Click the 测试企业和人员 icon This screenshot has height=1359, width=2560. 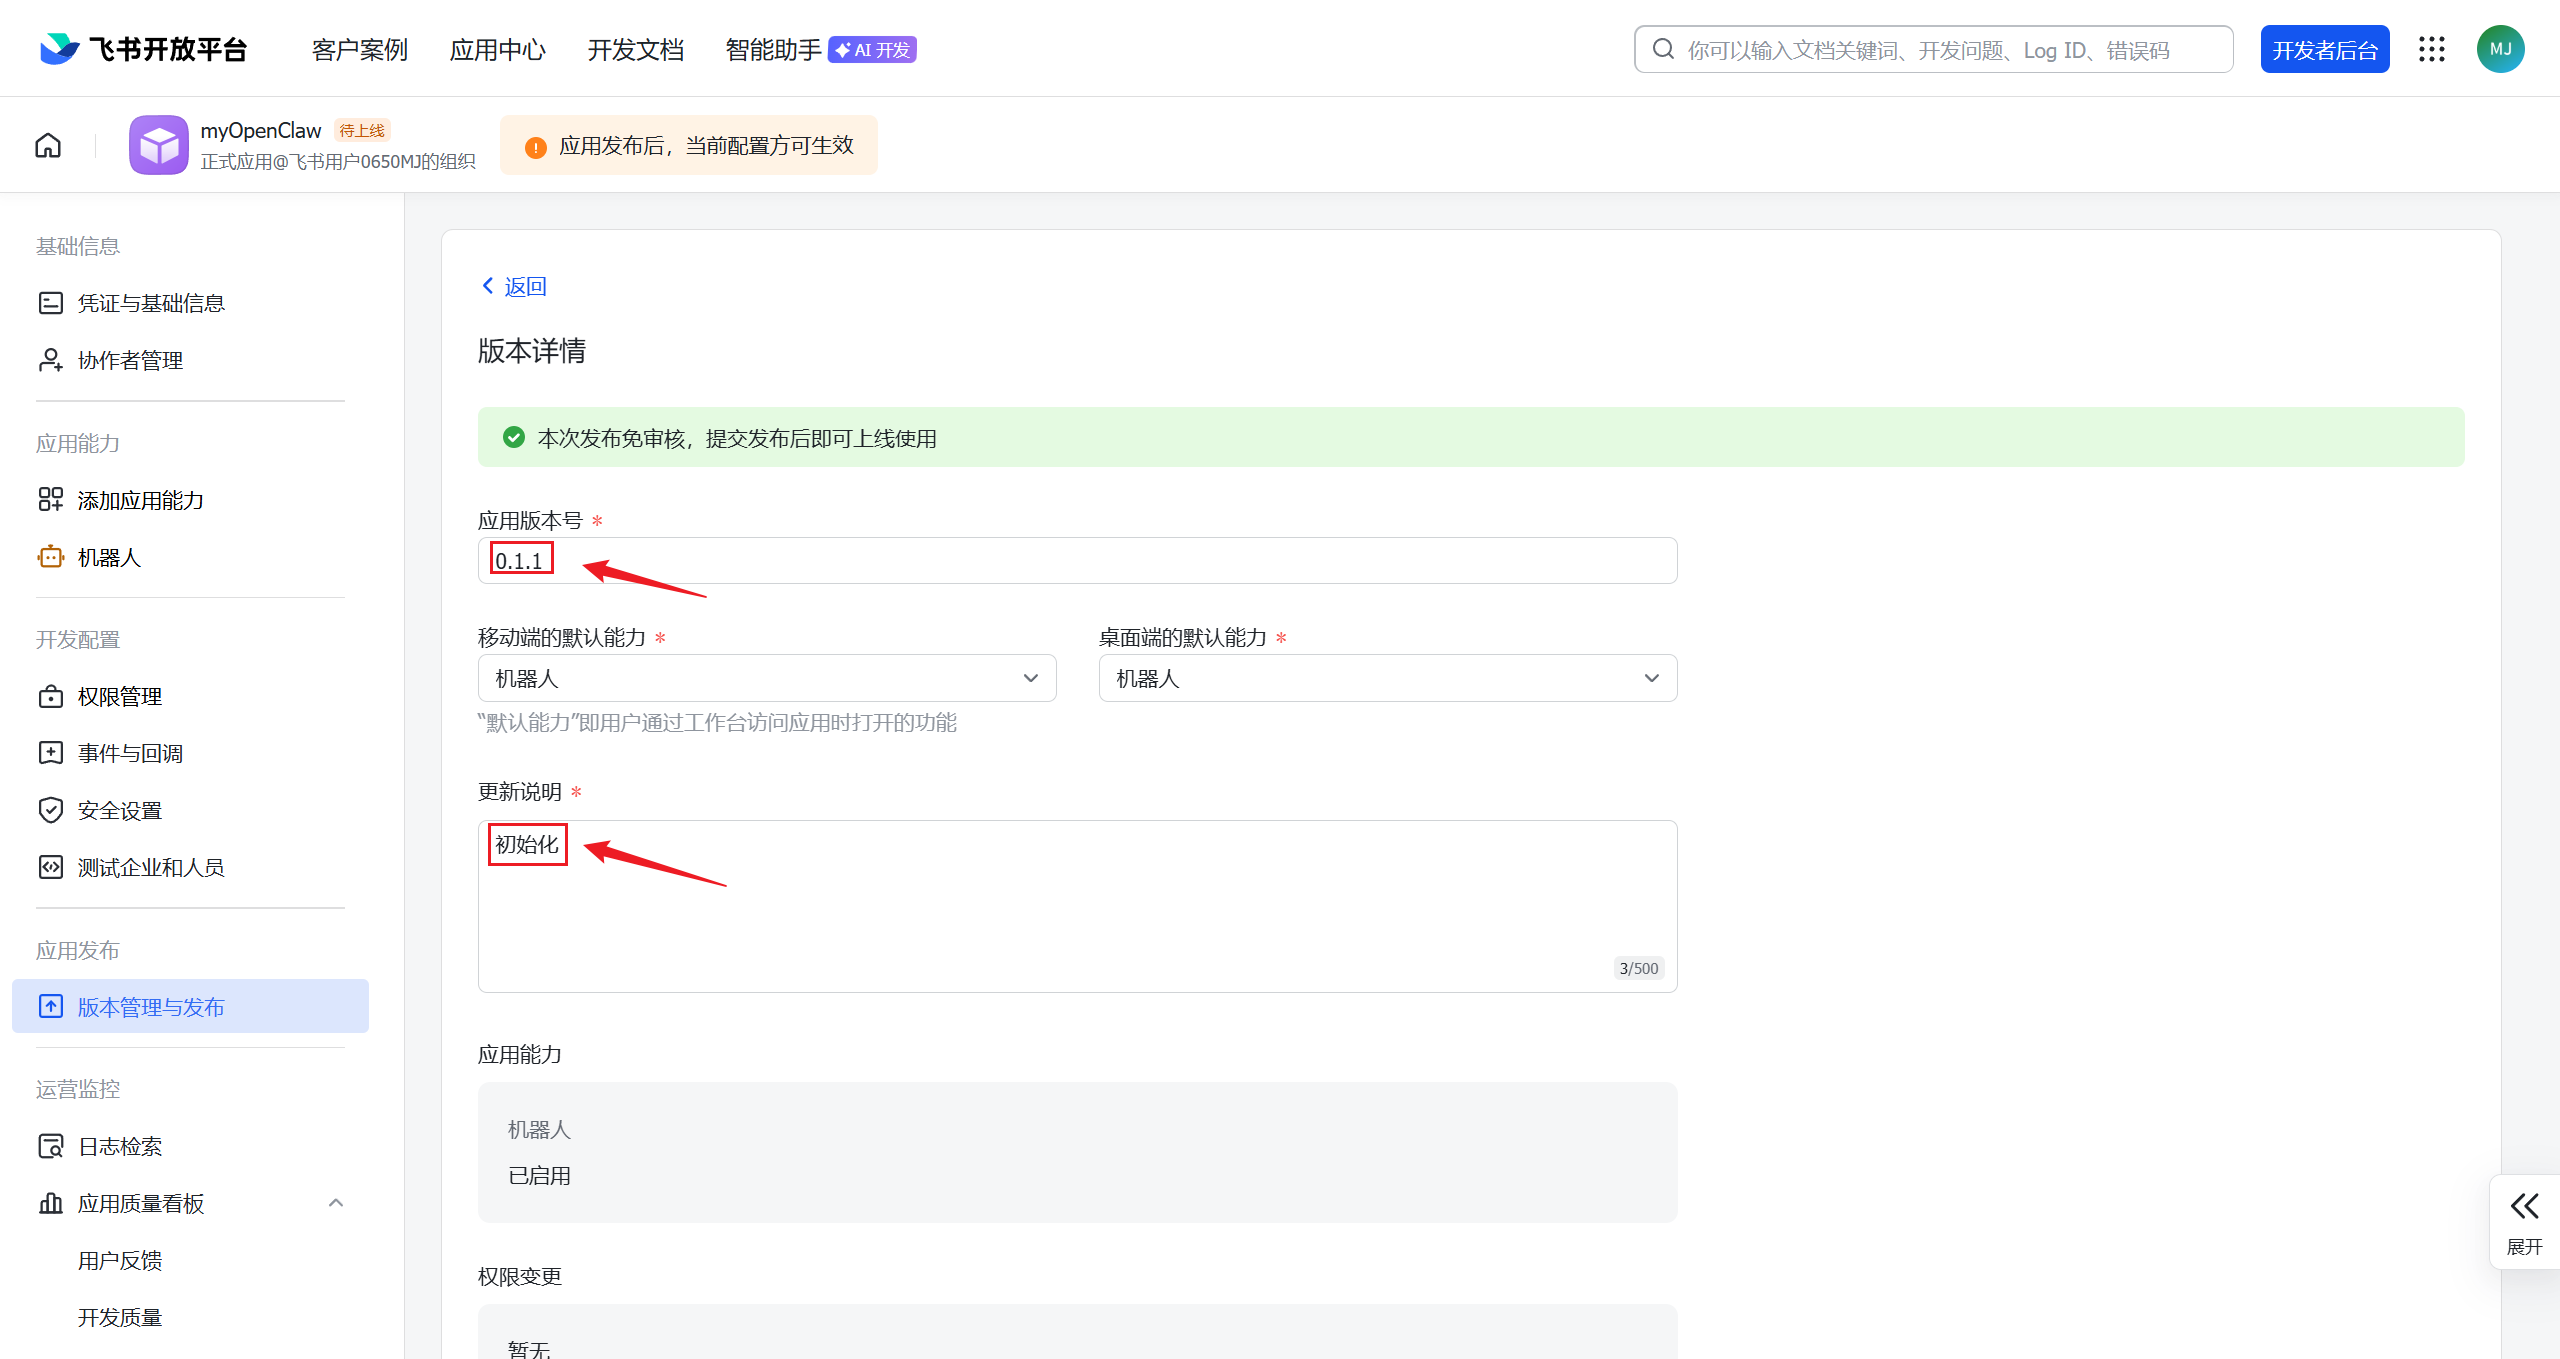51,867
